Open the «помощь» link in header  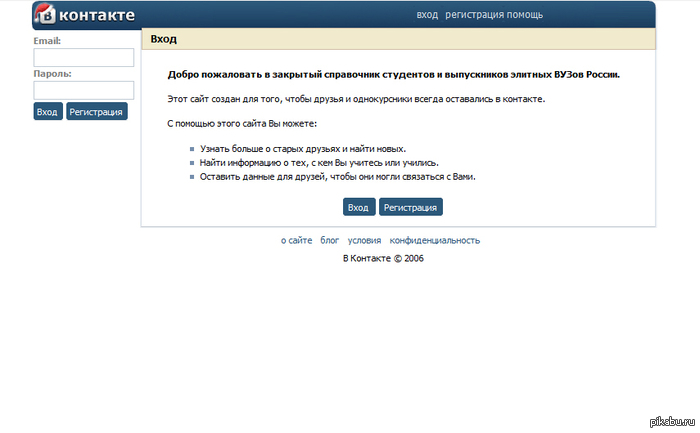pyautogui.click(x=525, y=15)
